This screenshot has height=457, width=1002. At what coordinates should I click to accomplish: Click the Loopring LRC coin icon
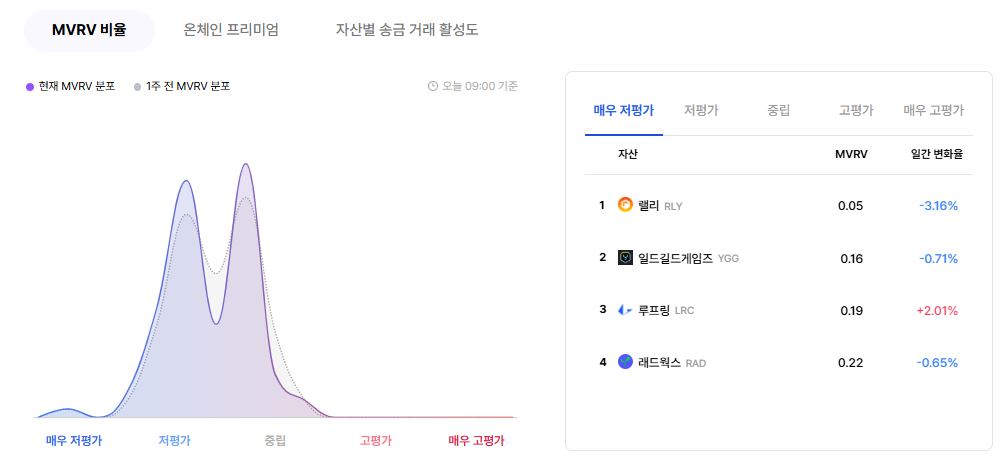point(625,311)
